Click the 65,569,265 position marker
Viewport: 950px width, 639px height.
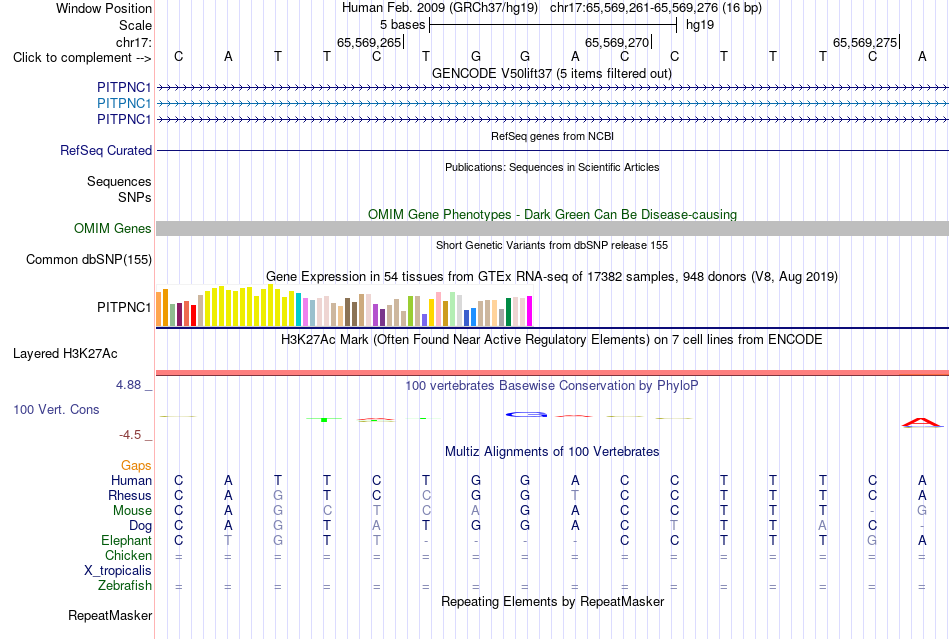[x=370, y=42]
